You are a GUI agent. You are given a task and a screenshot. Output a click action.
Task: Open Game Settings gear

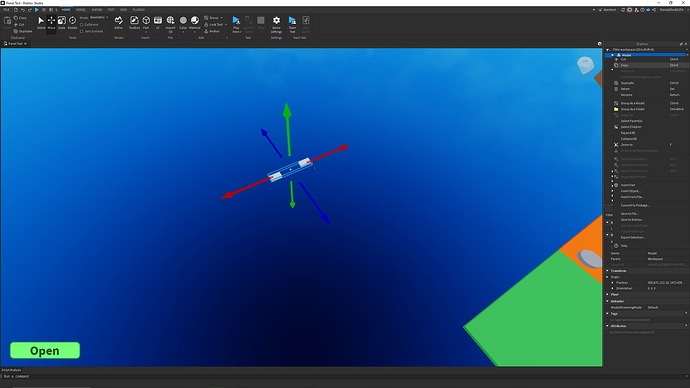click(x=276, y=23)
